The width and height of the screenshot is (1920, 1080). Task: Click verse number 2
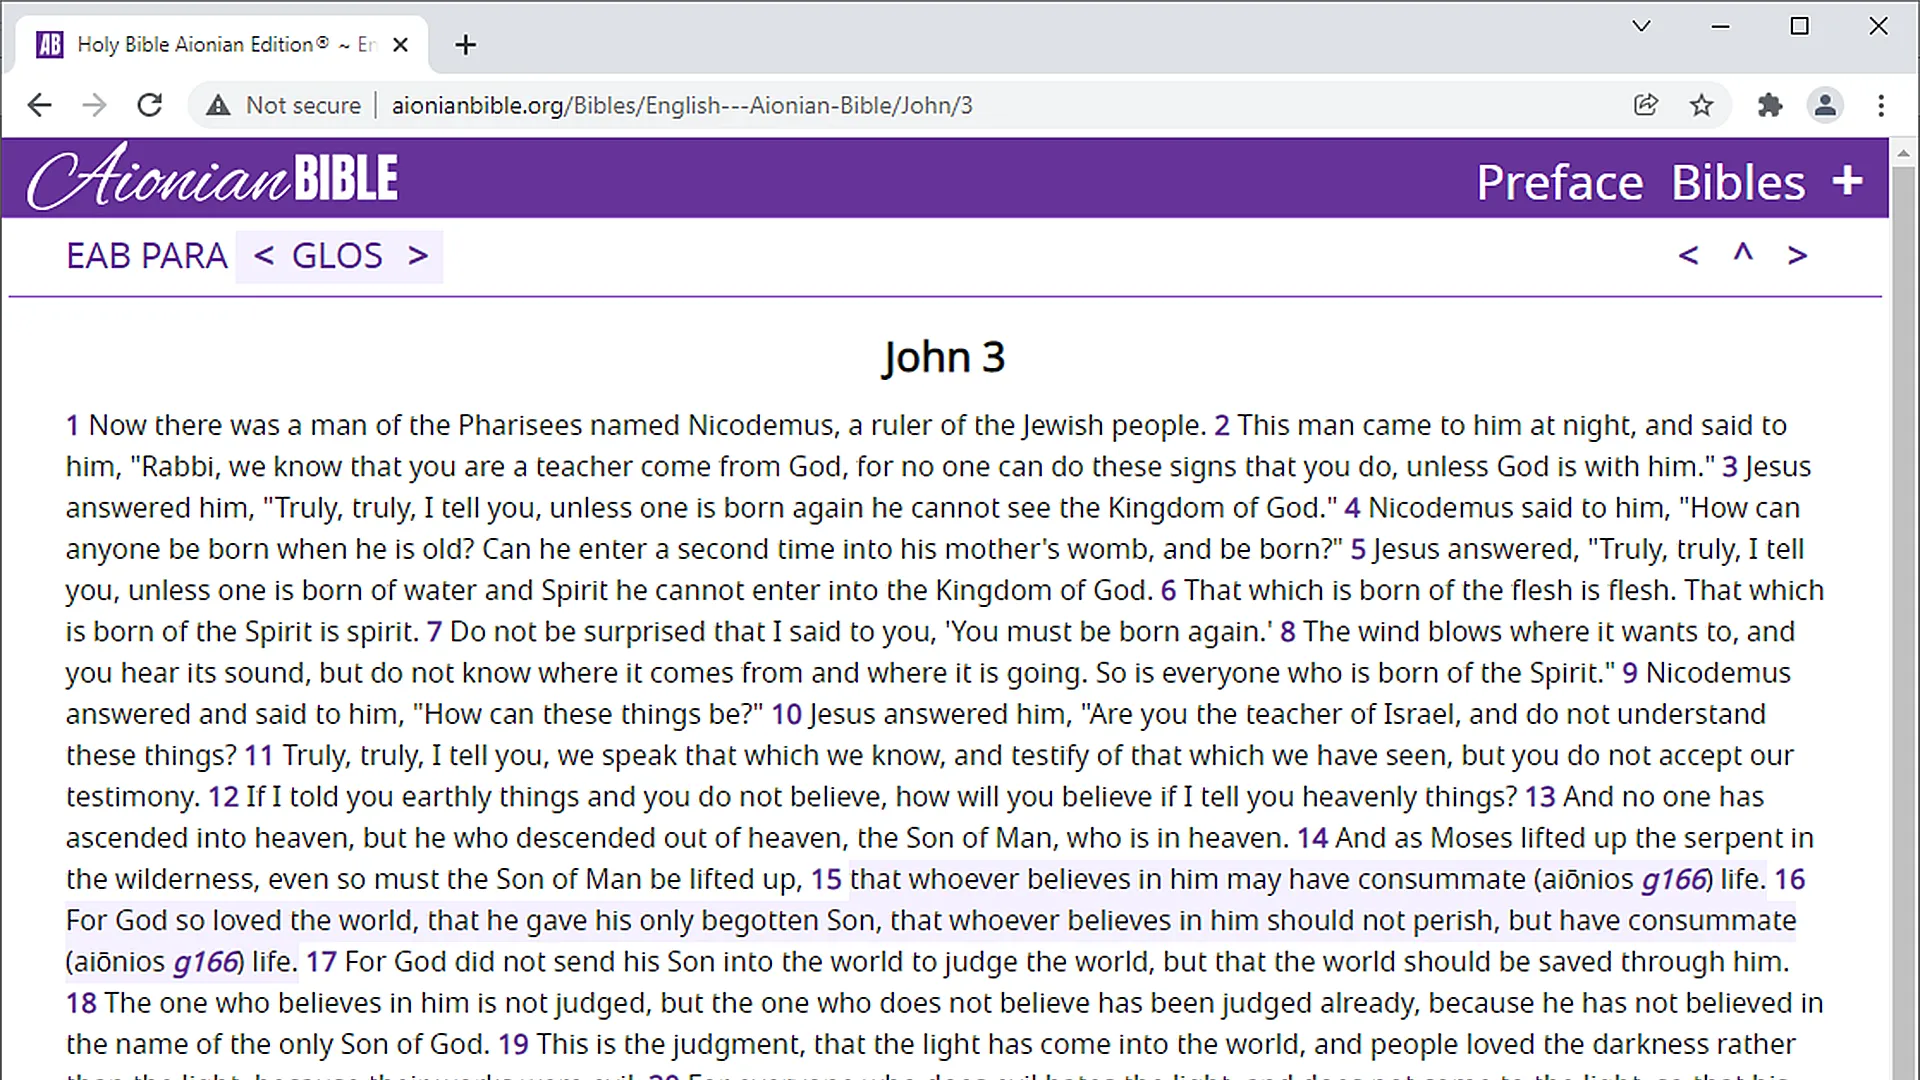point(1221,425)
